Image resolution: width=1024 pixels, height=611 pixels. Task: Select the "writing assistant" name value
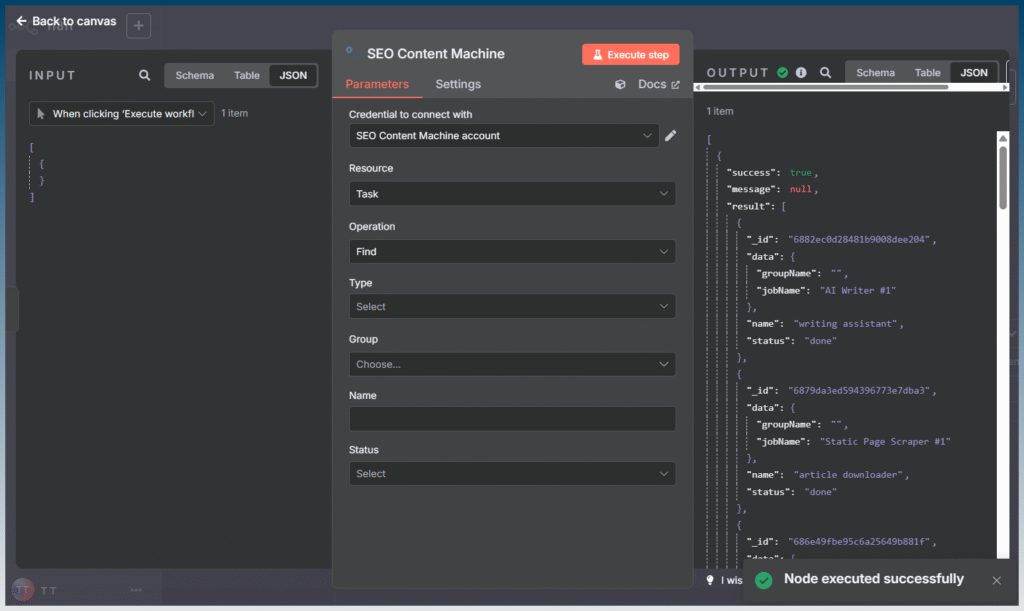[x=846, y=324]
